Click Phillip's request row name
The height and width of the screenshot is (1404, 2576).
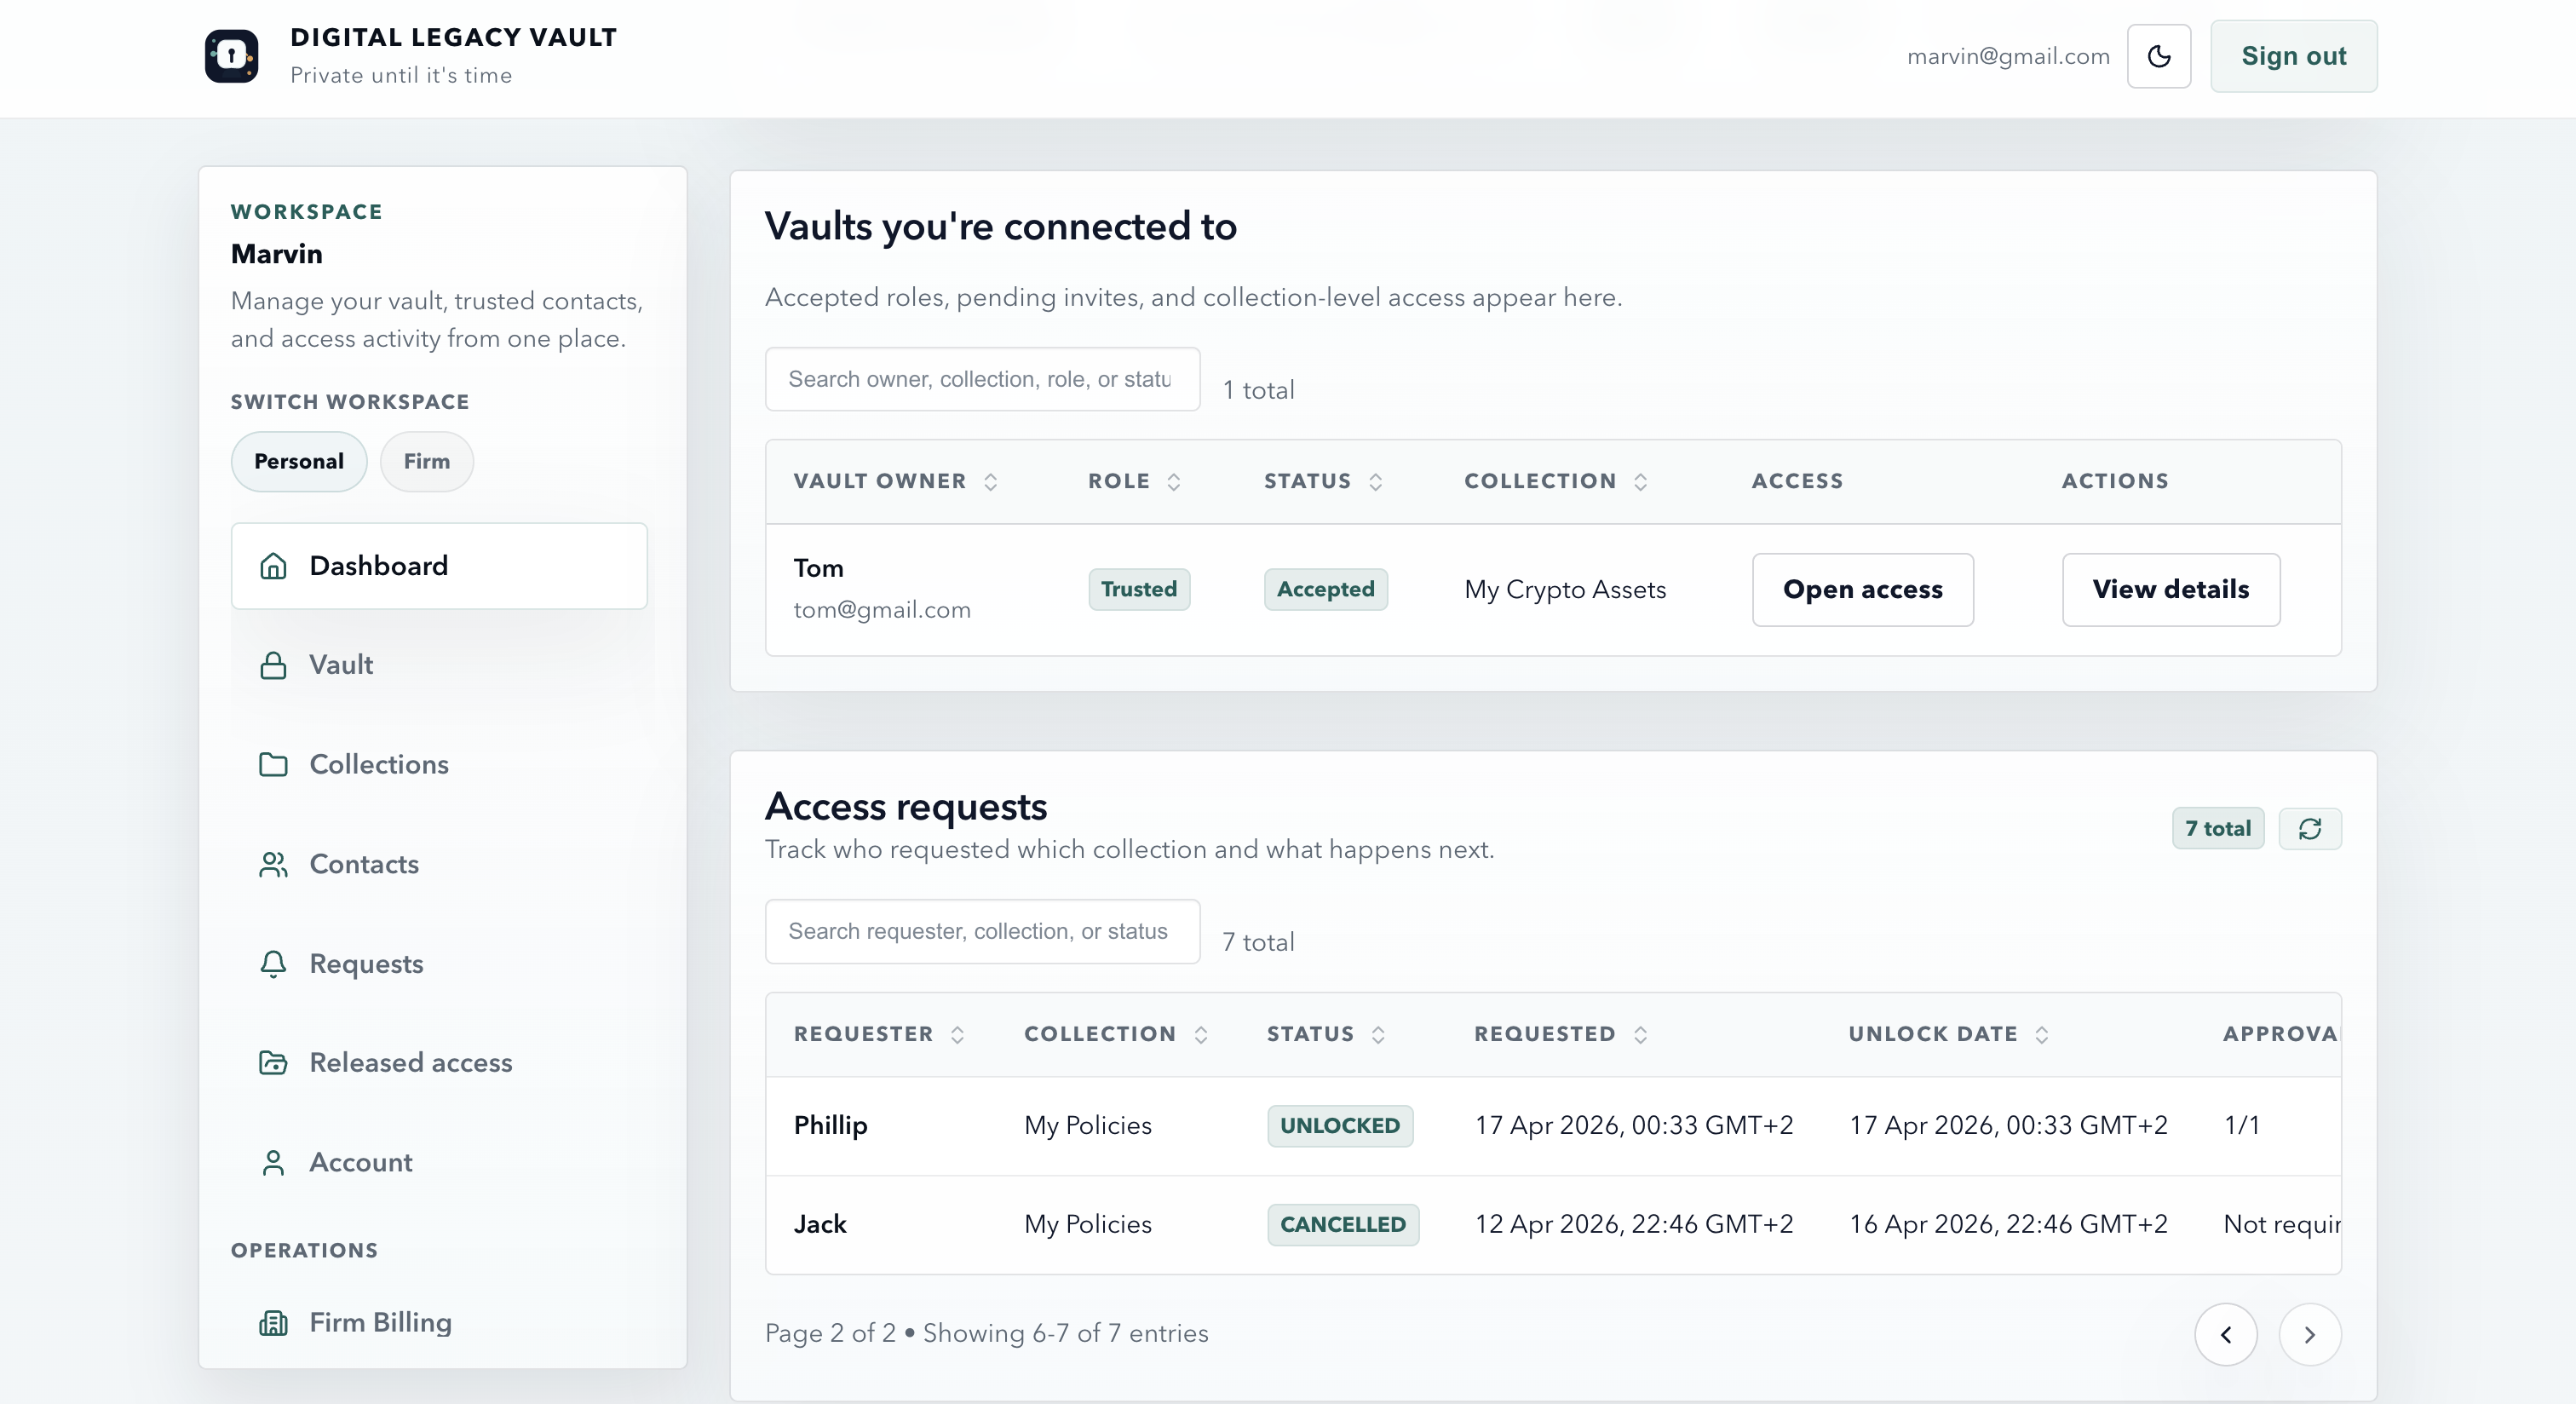coord(830,1125)
